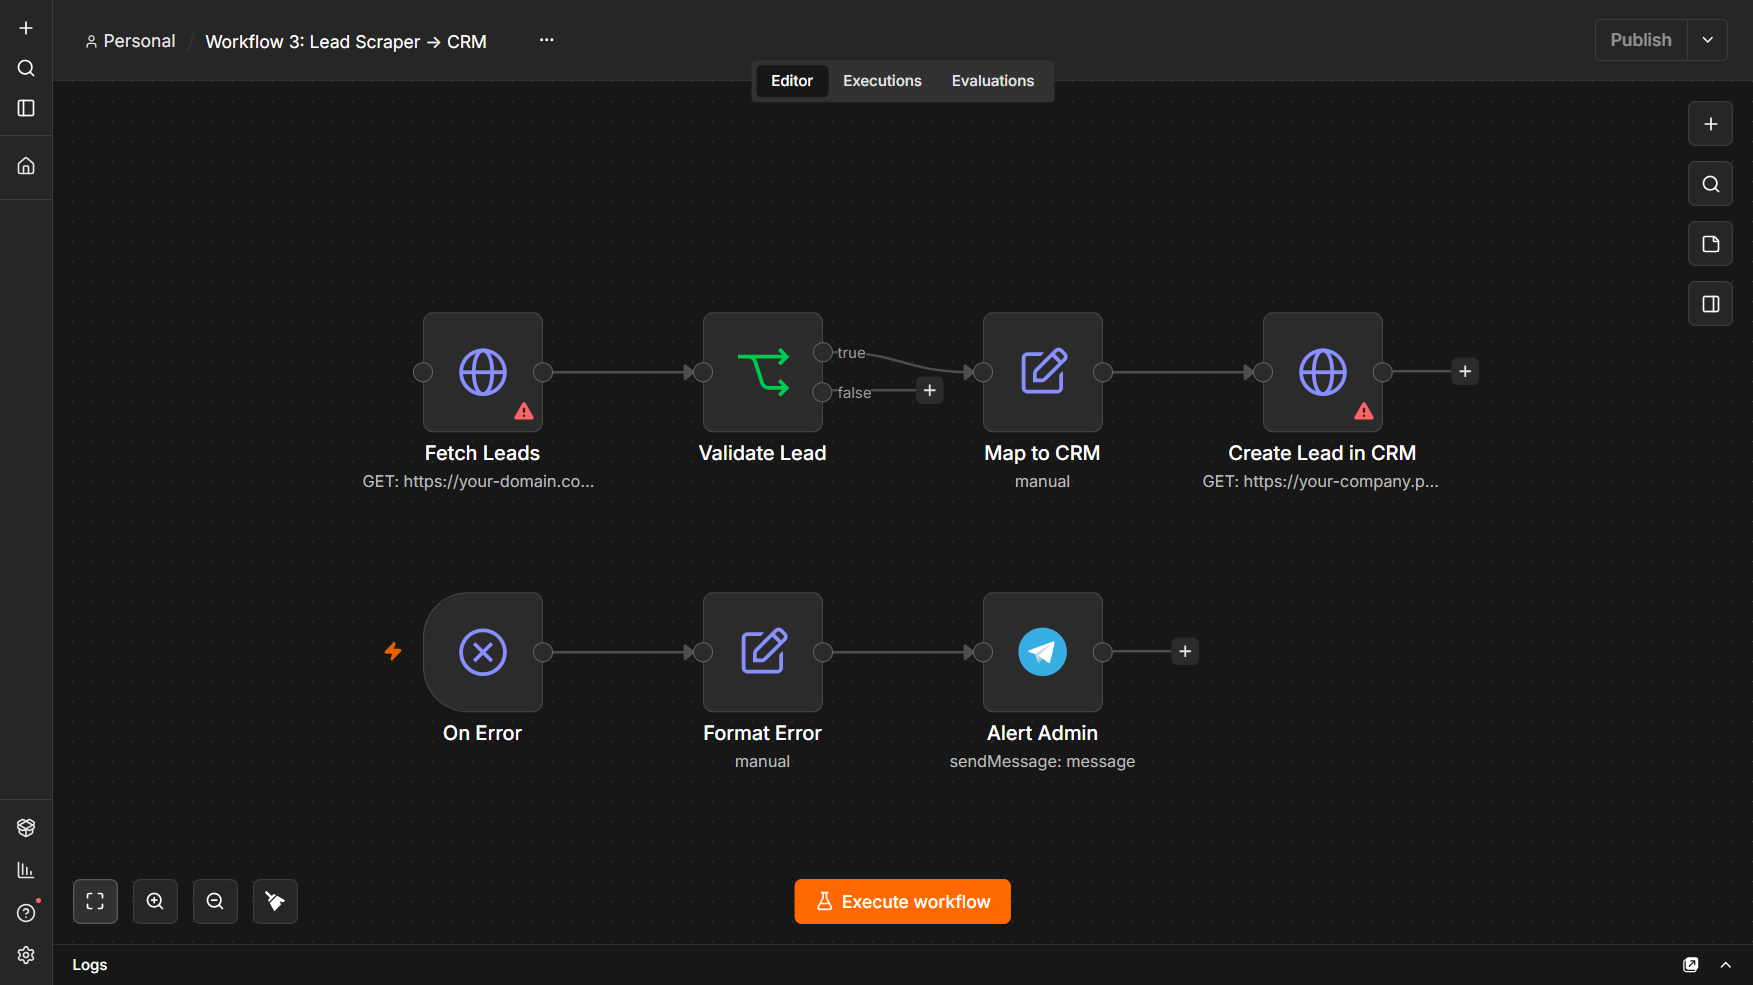Toggle the left sidebar panel icon
The image size is (1753, 985).
tap(26, 108)
